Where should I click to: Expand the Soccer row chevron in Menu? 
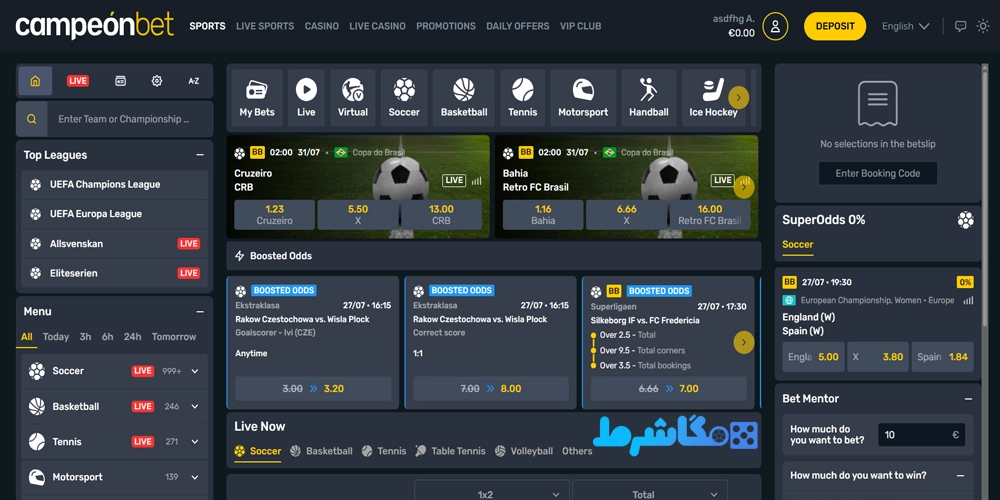(x=195, y=371)
